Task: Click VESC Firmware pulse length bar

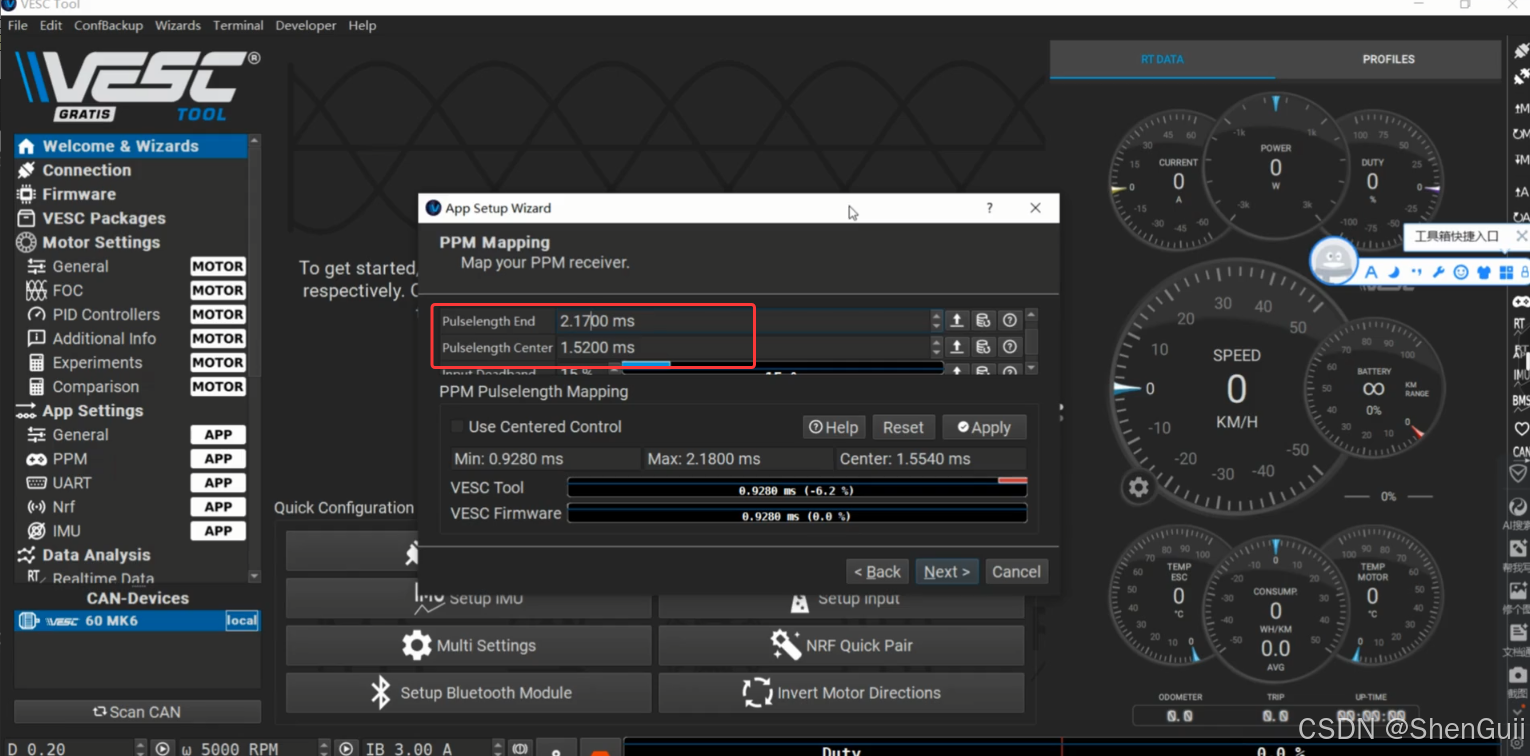Action: tap(797, 513)
